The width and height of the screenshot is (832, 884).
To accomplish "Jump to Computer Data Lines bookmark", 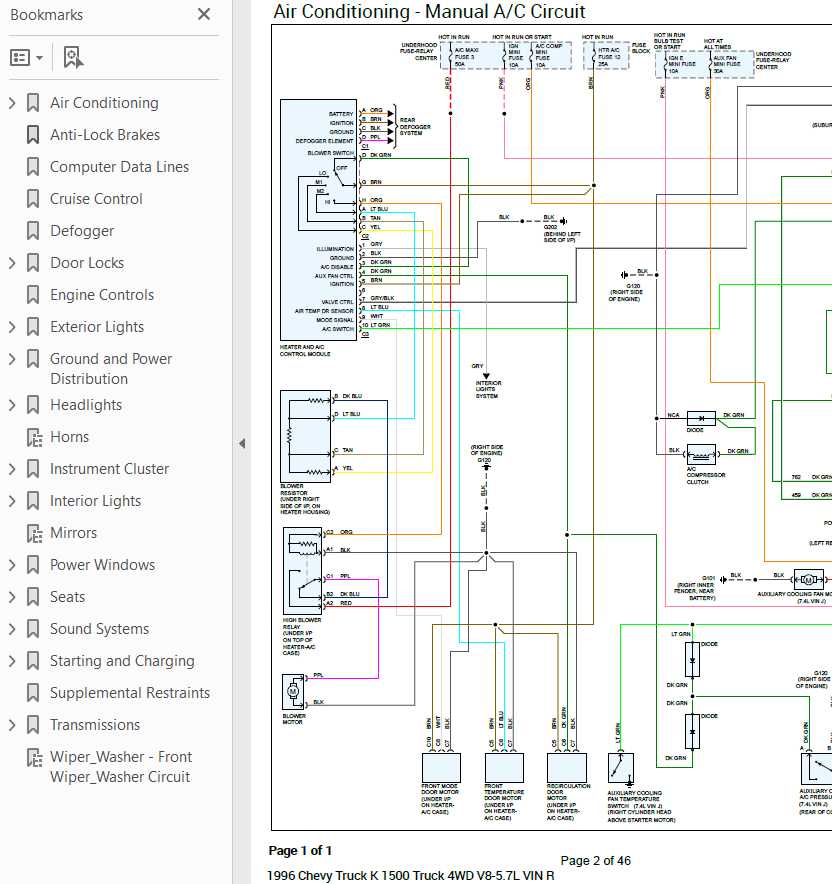I will click(120, 167).
